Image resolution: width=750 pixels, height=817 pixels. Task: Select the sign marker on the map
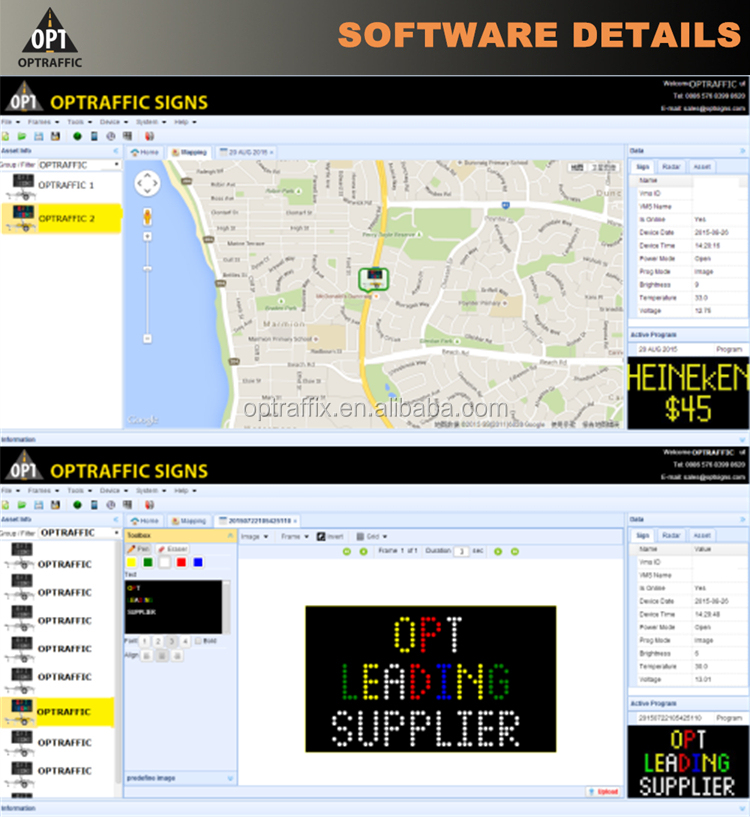point(374,277)
